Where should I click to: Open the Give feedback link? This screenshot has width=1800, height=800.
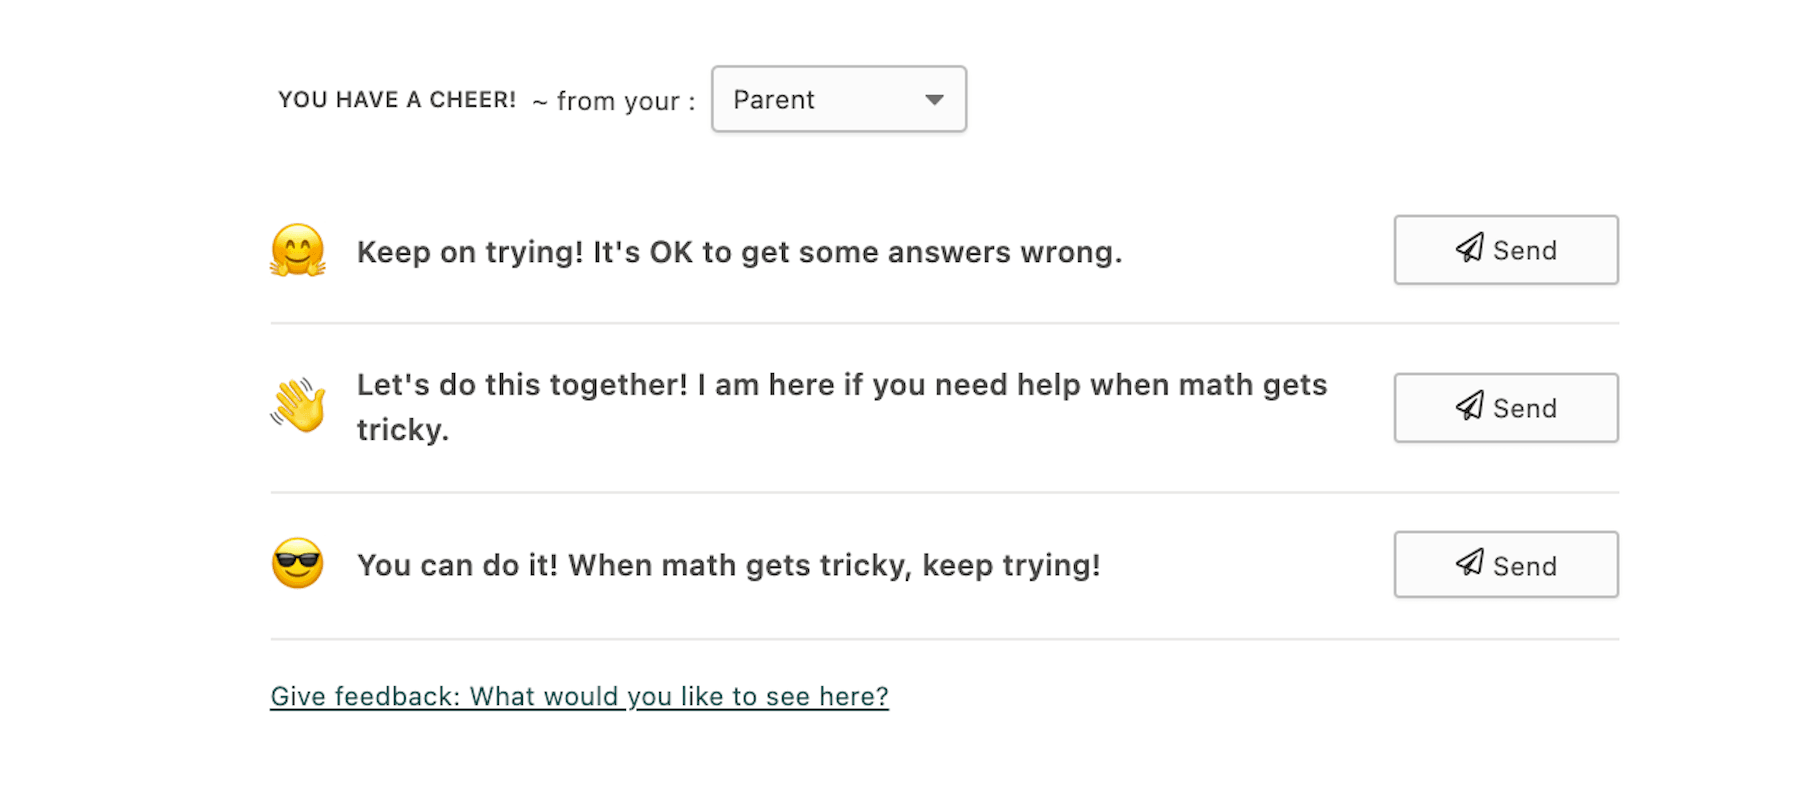[x=578, y=695]
